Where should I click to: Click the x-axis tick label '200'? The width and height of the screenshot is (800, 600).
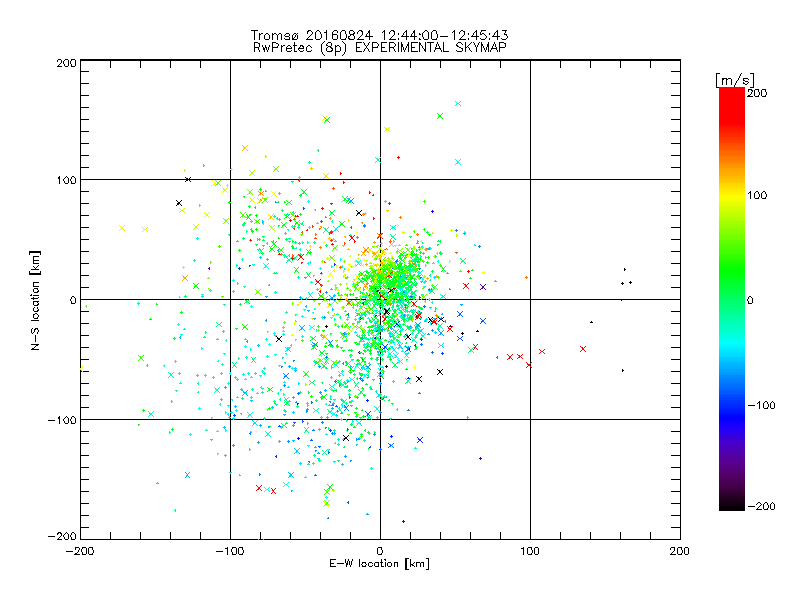pyautogui.click(x=680, y=551)
